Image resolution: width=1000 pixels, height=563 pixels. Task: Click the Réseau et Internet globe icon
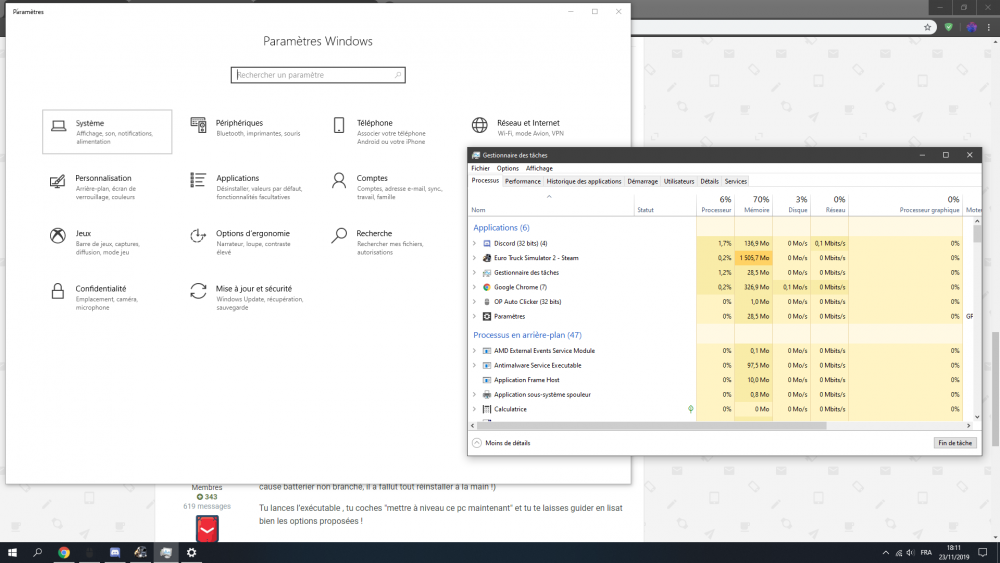pos(479,126)
